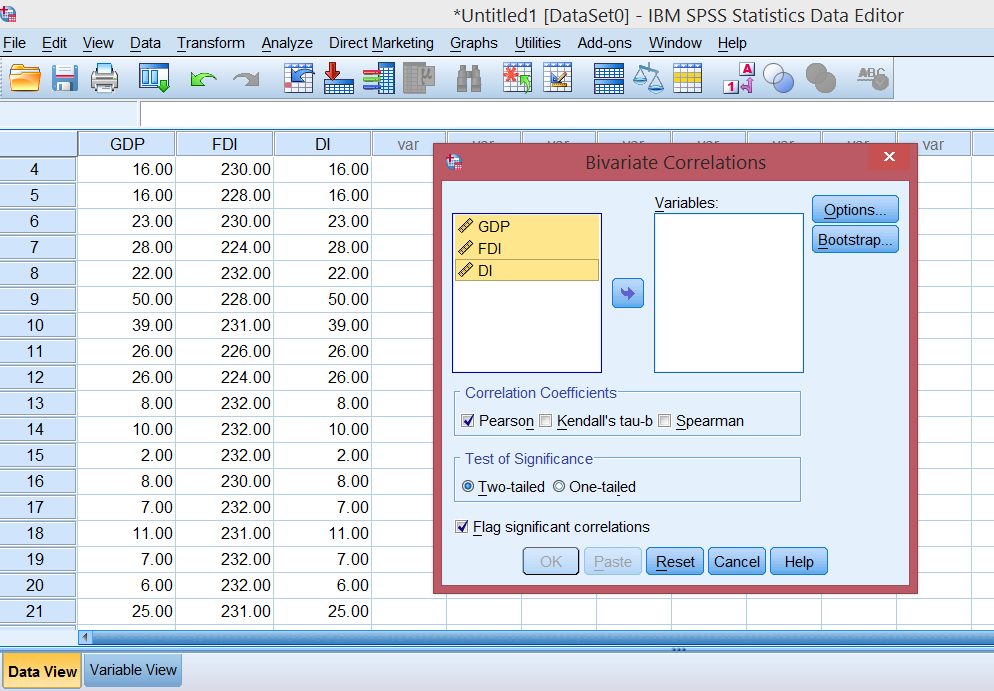The height and width of the screenshot is (691, 994).
Task: Open the Window menu
Action: click(674, 43)
